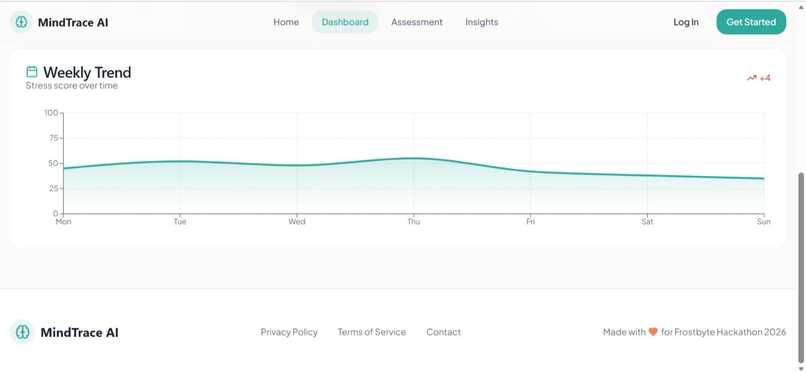Screen dimensions: 806x373
Task: Click the MindTrace AI brain logo in footer
Action: click(22, 332)
